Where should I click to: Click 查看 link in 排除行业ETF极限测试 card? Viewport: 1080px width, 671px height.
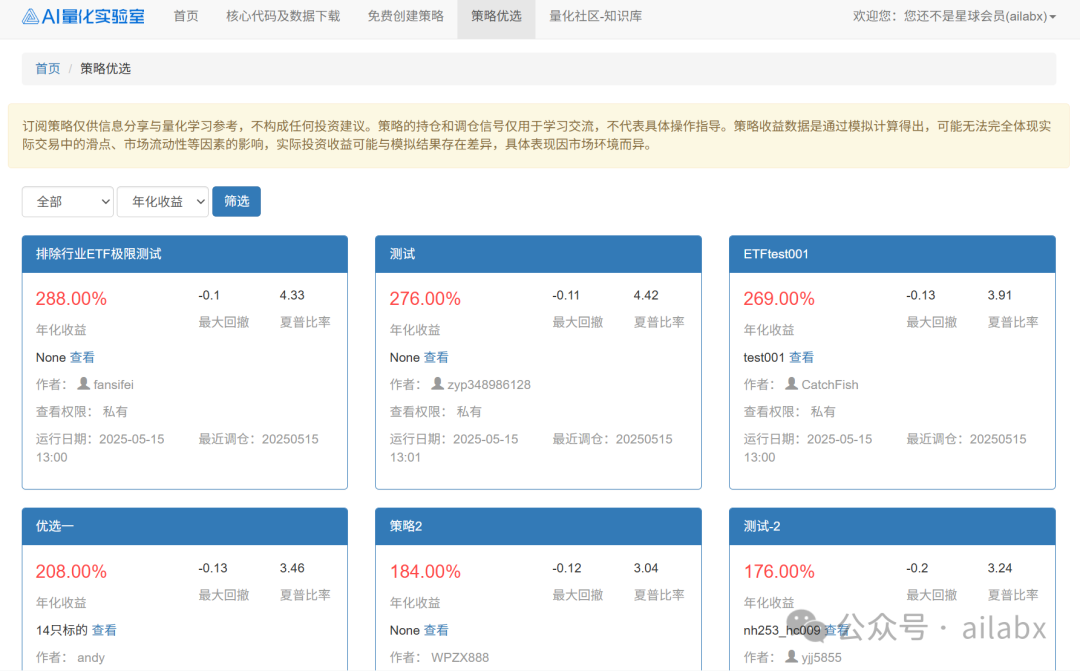pyautogui.click(x=82, y=357)
